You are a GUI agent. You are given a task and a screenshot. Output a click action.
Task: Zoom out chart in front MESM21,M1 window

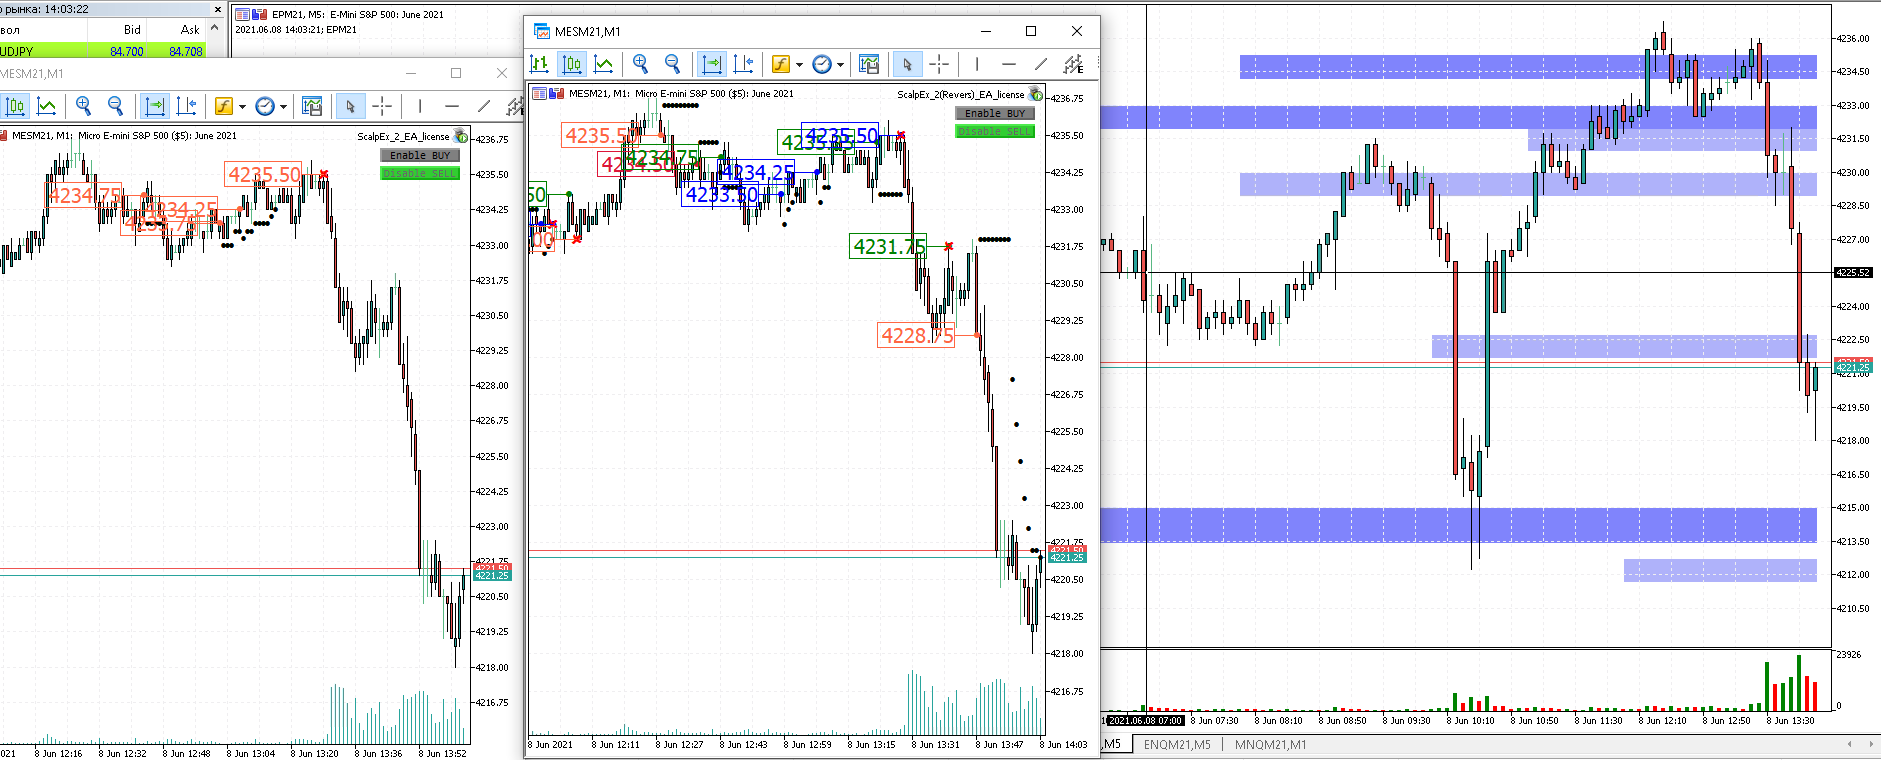tap(673, 64)
